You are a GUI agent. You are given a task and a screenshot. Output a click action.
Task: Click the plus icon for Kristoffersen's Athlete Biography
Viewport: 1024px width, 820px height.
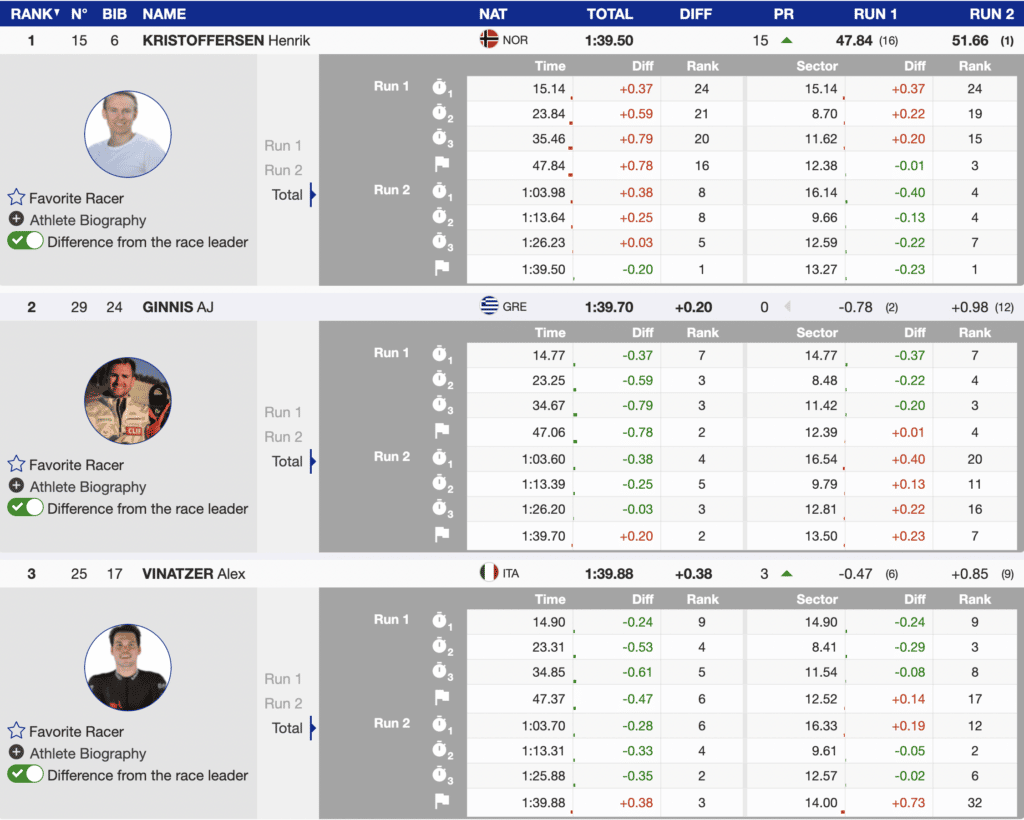[x=16, y=220]
